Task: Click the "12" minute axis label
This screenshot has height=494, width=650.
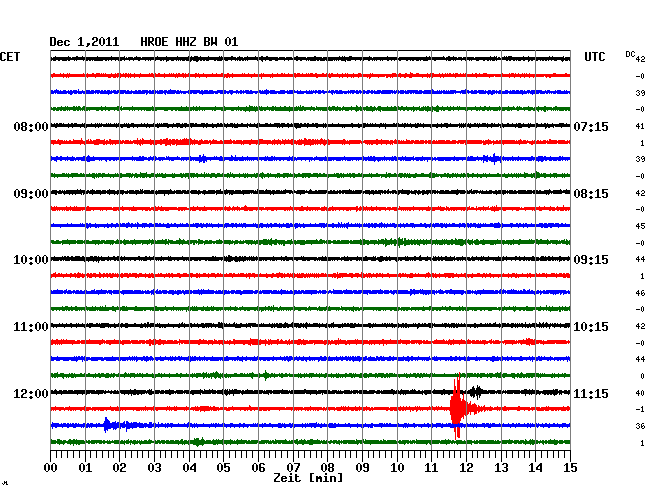Action: point(466,468)
